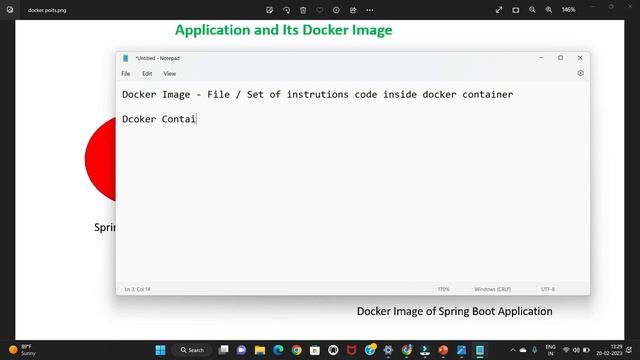Open the Chat app from the taskbar
The height and width of the screenshot is (360, 640).
[241, 350]
